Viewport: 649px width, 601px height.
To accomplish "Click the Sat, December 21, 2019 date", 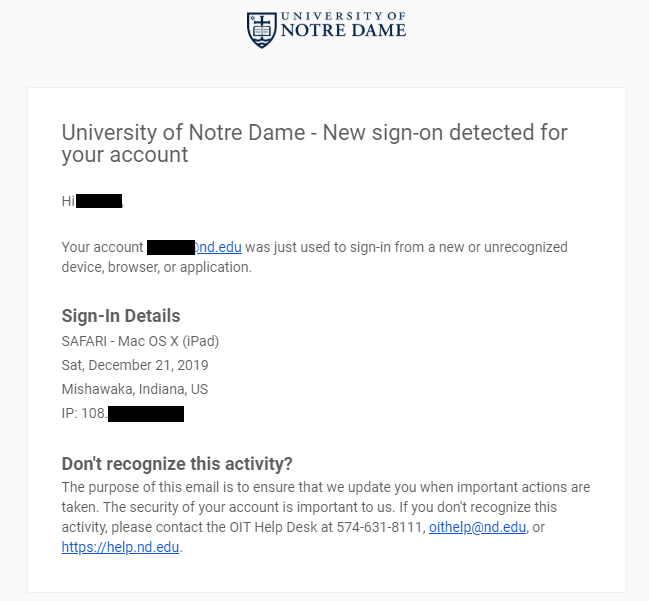I will click(x=135, y=365).
